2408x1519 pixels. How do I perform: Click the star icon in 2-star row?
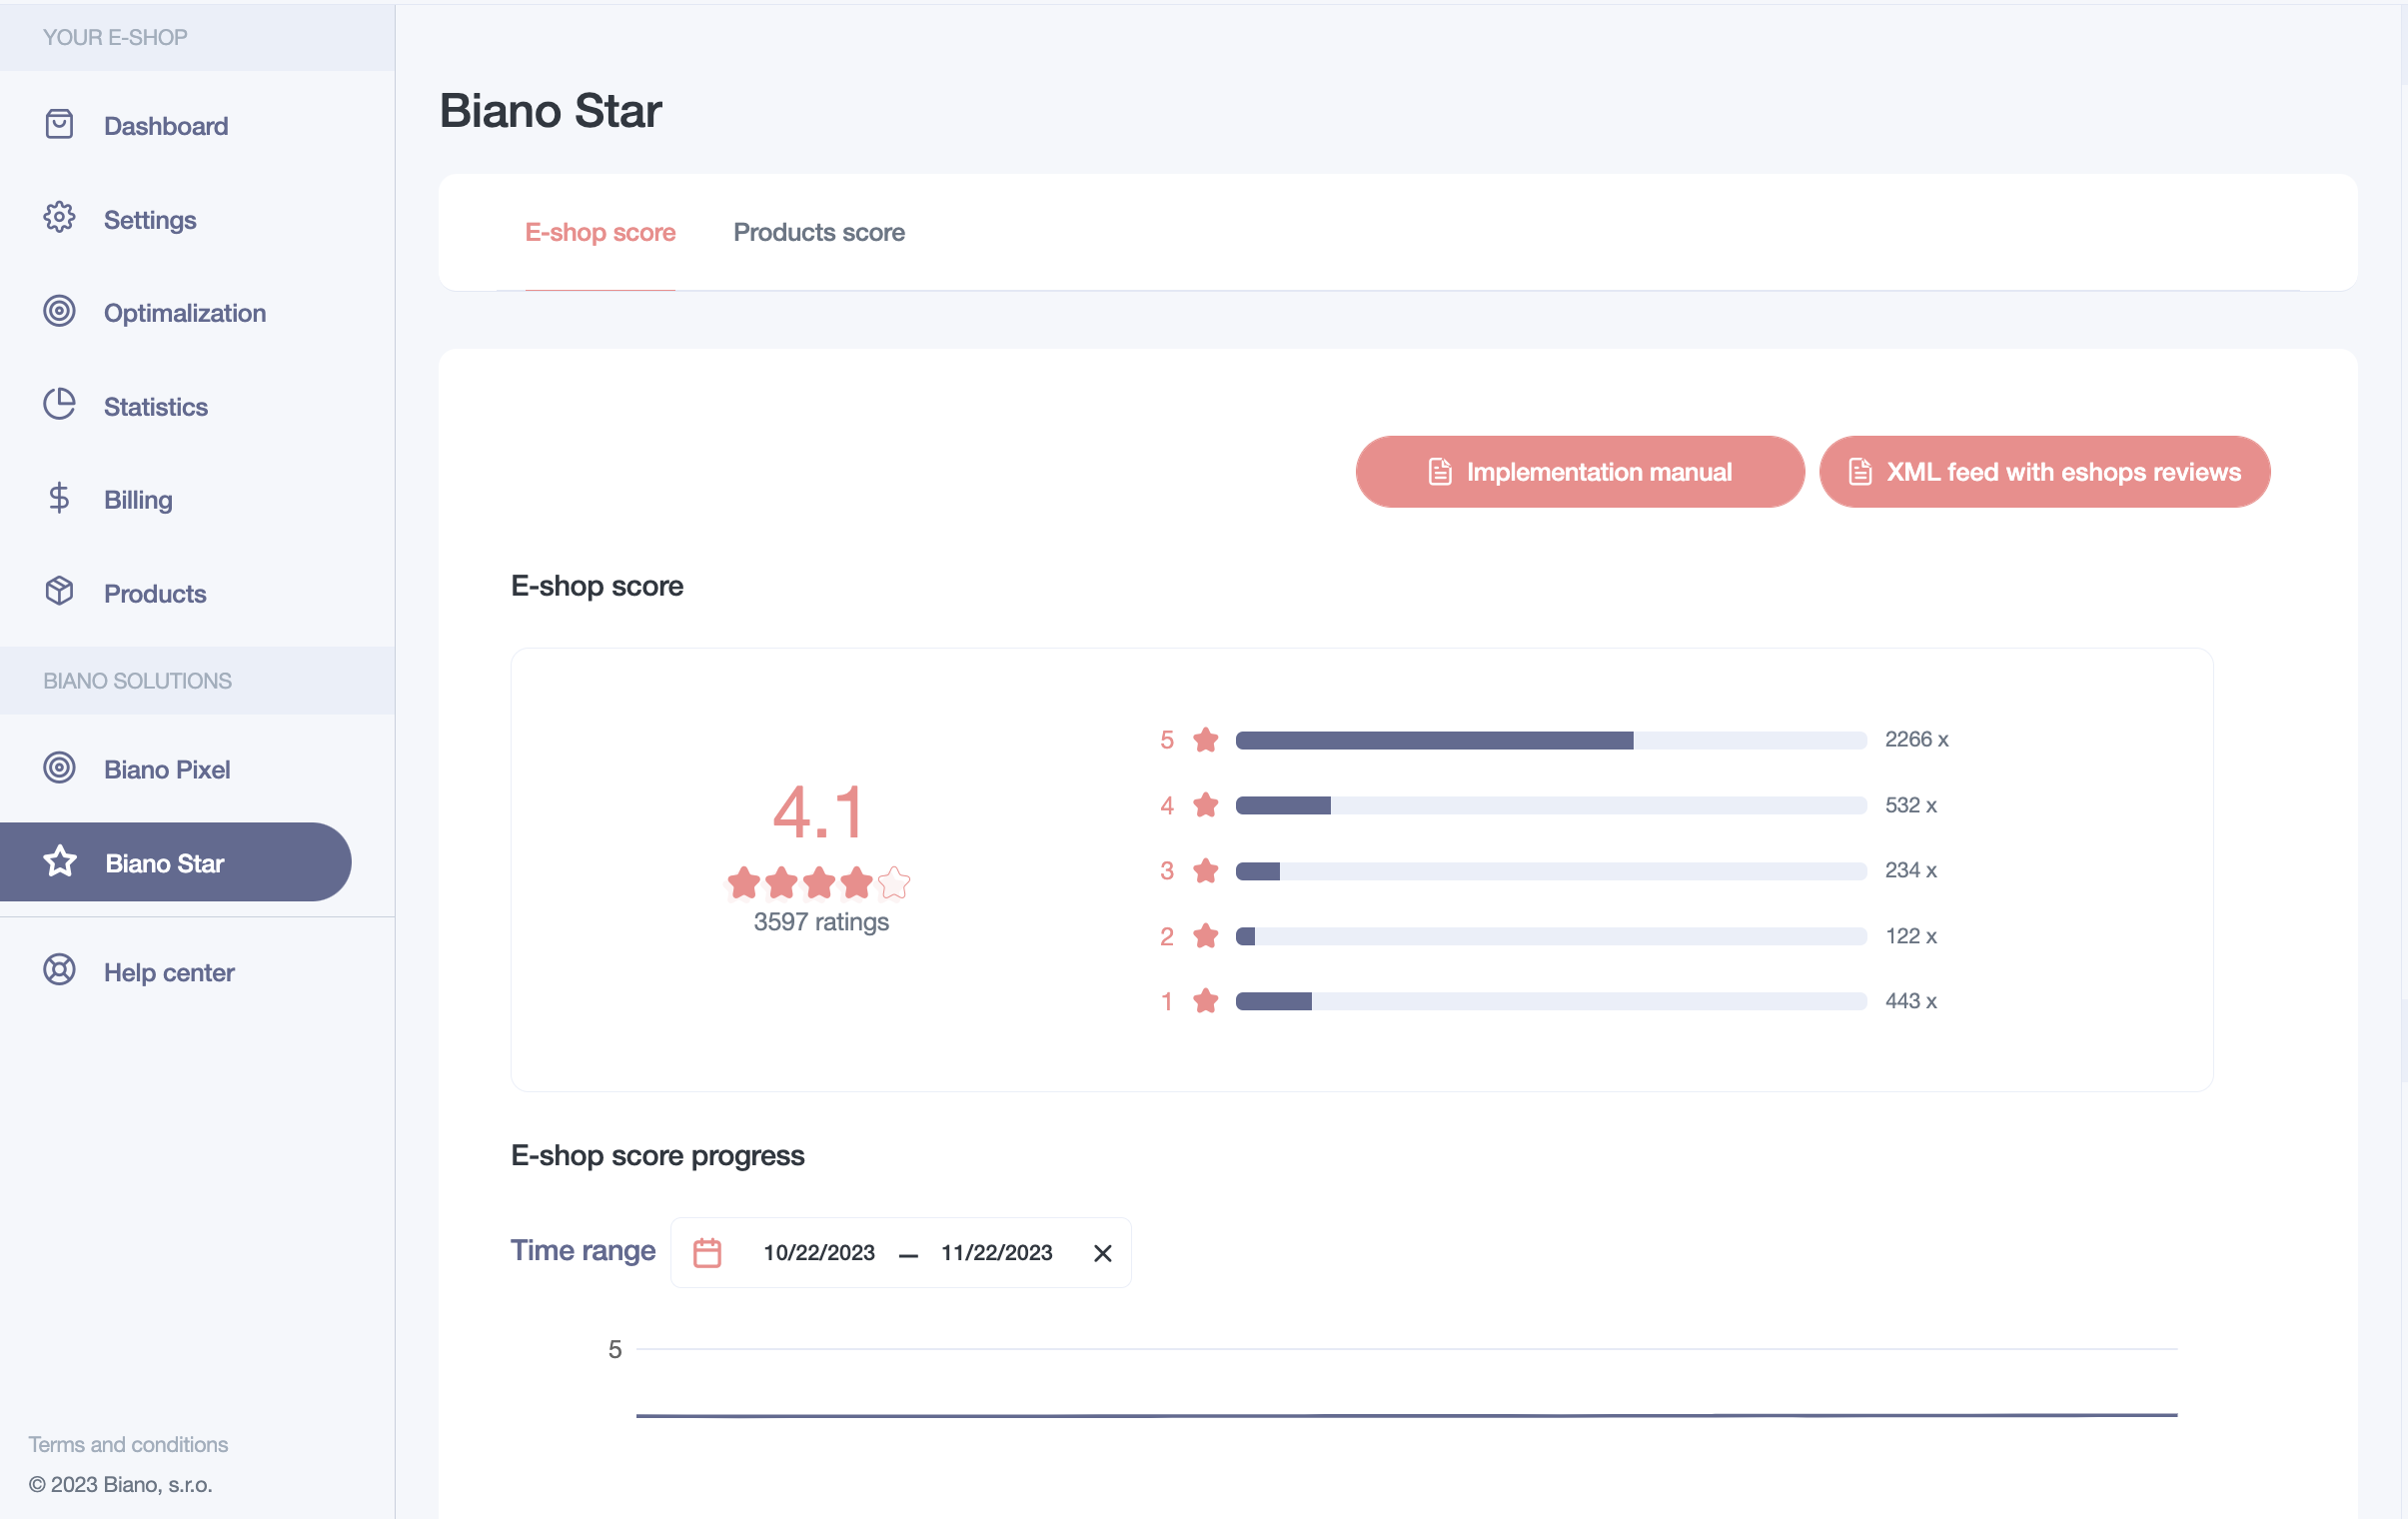[1206, 936]
